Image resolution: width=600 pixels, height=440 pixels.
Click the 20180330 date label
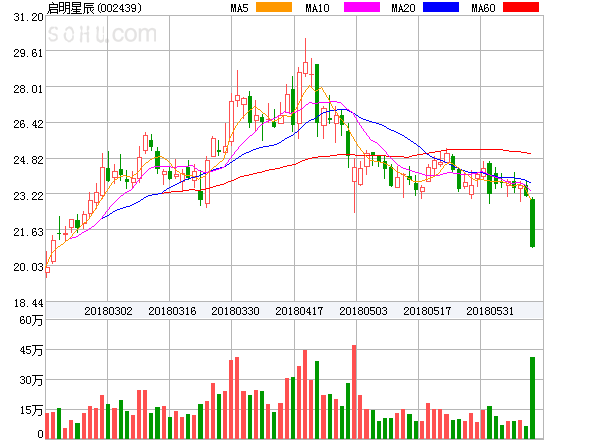click(235, 311)
